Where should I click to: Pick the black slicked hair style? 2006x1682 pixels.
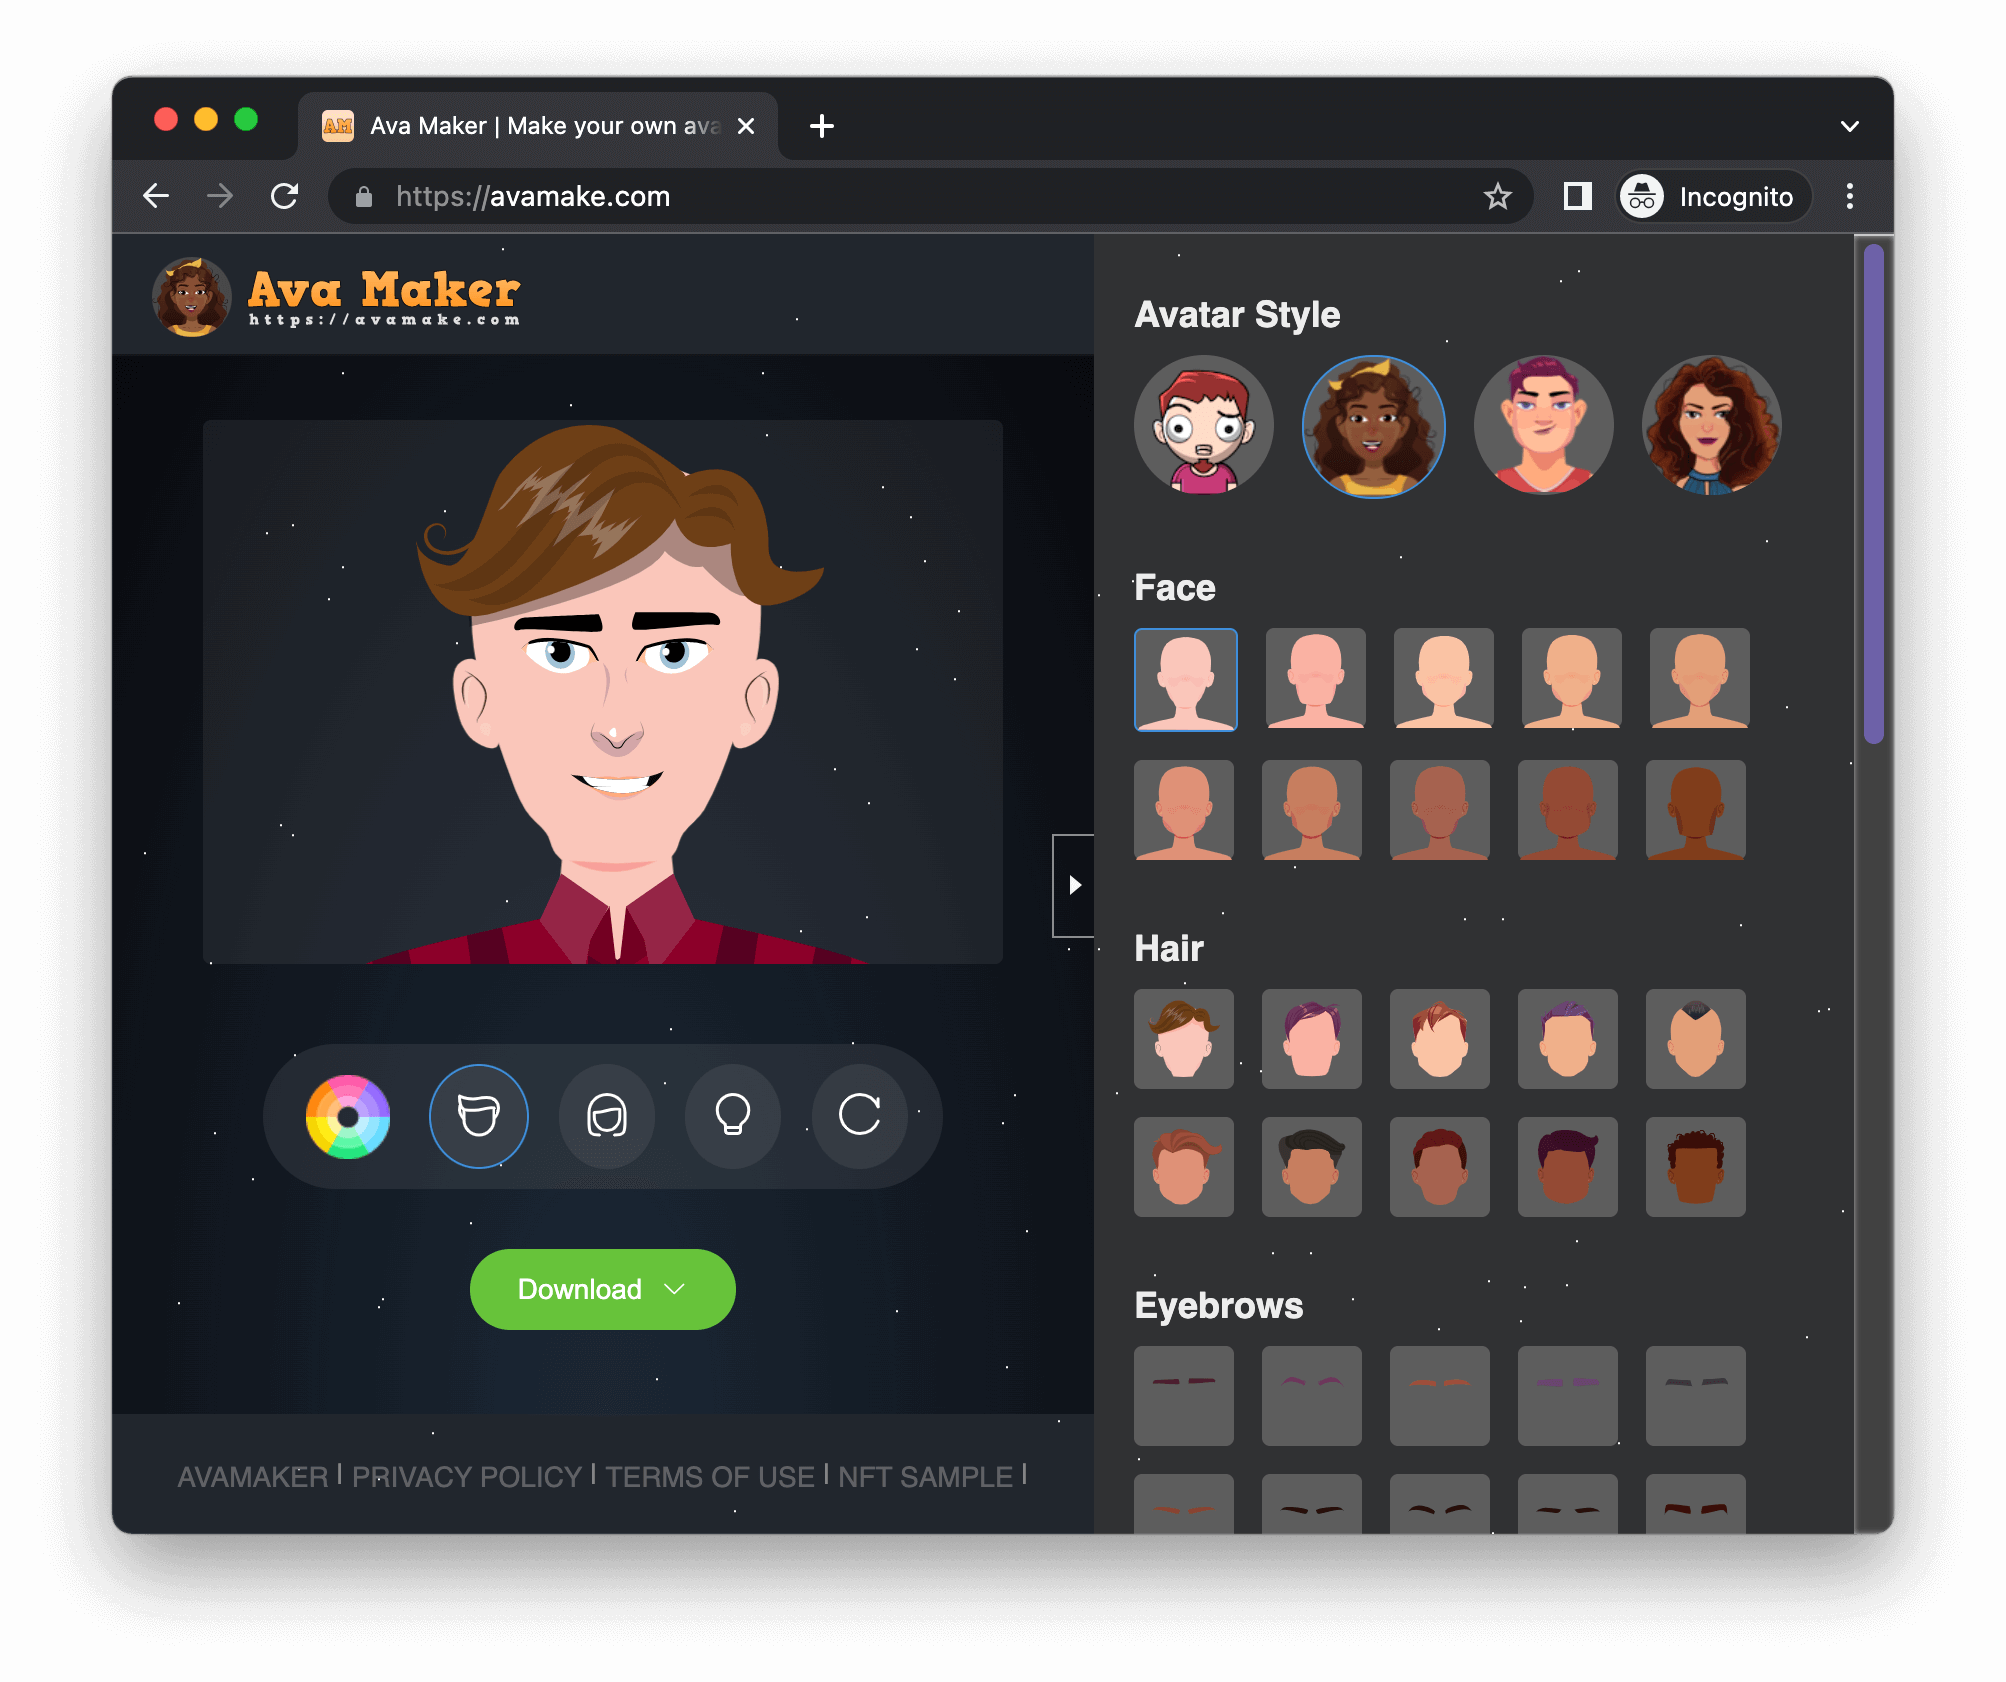[1312, 1167]
